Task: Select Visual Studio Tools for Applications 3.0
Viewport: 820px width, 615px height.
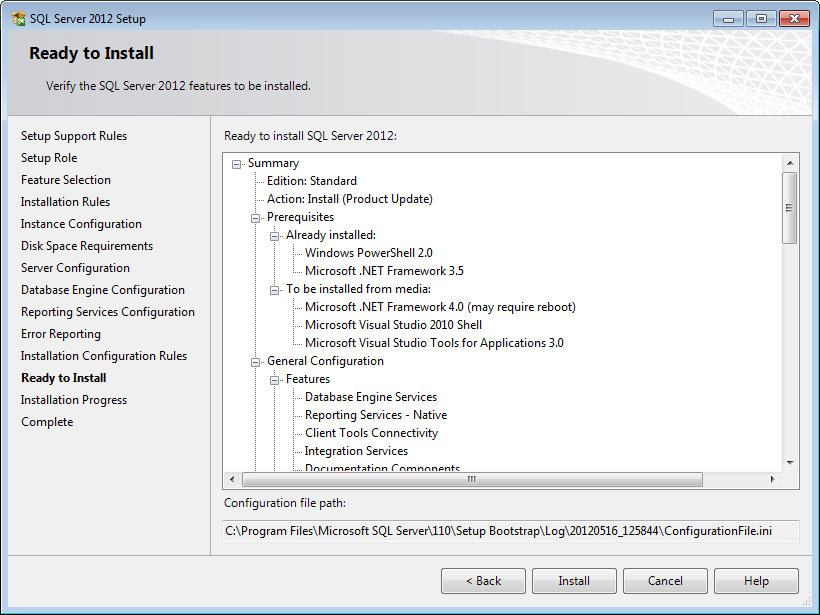Action: coord(434,343)
